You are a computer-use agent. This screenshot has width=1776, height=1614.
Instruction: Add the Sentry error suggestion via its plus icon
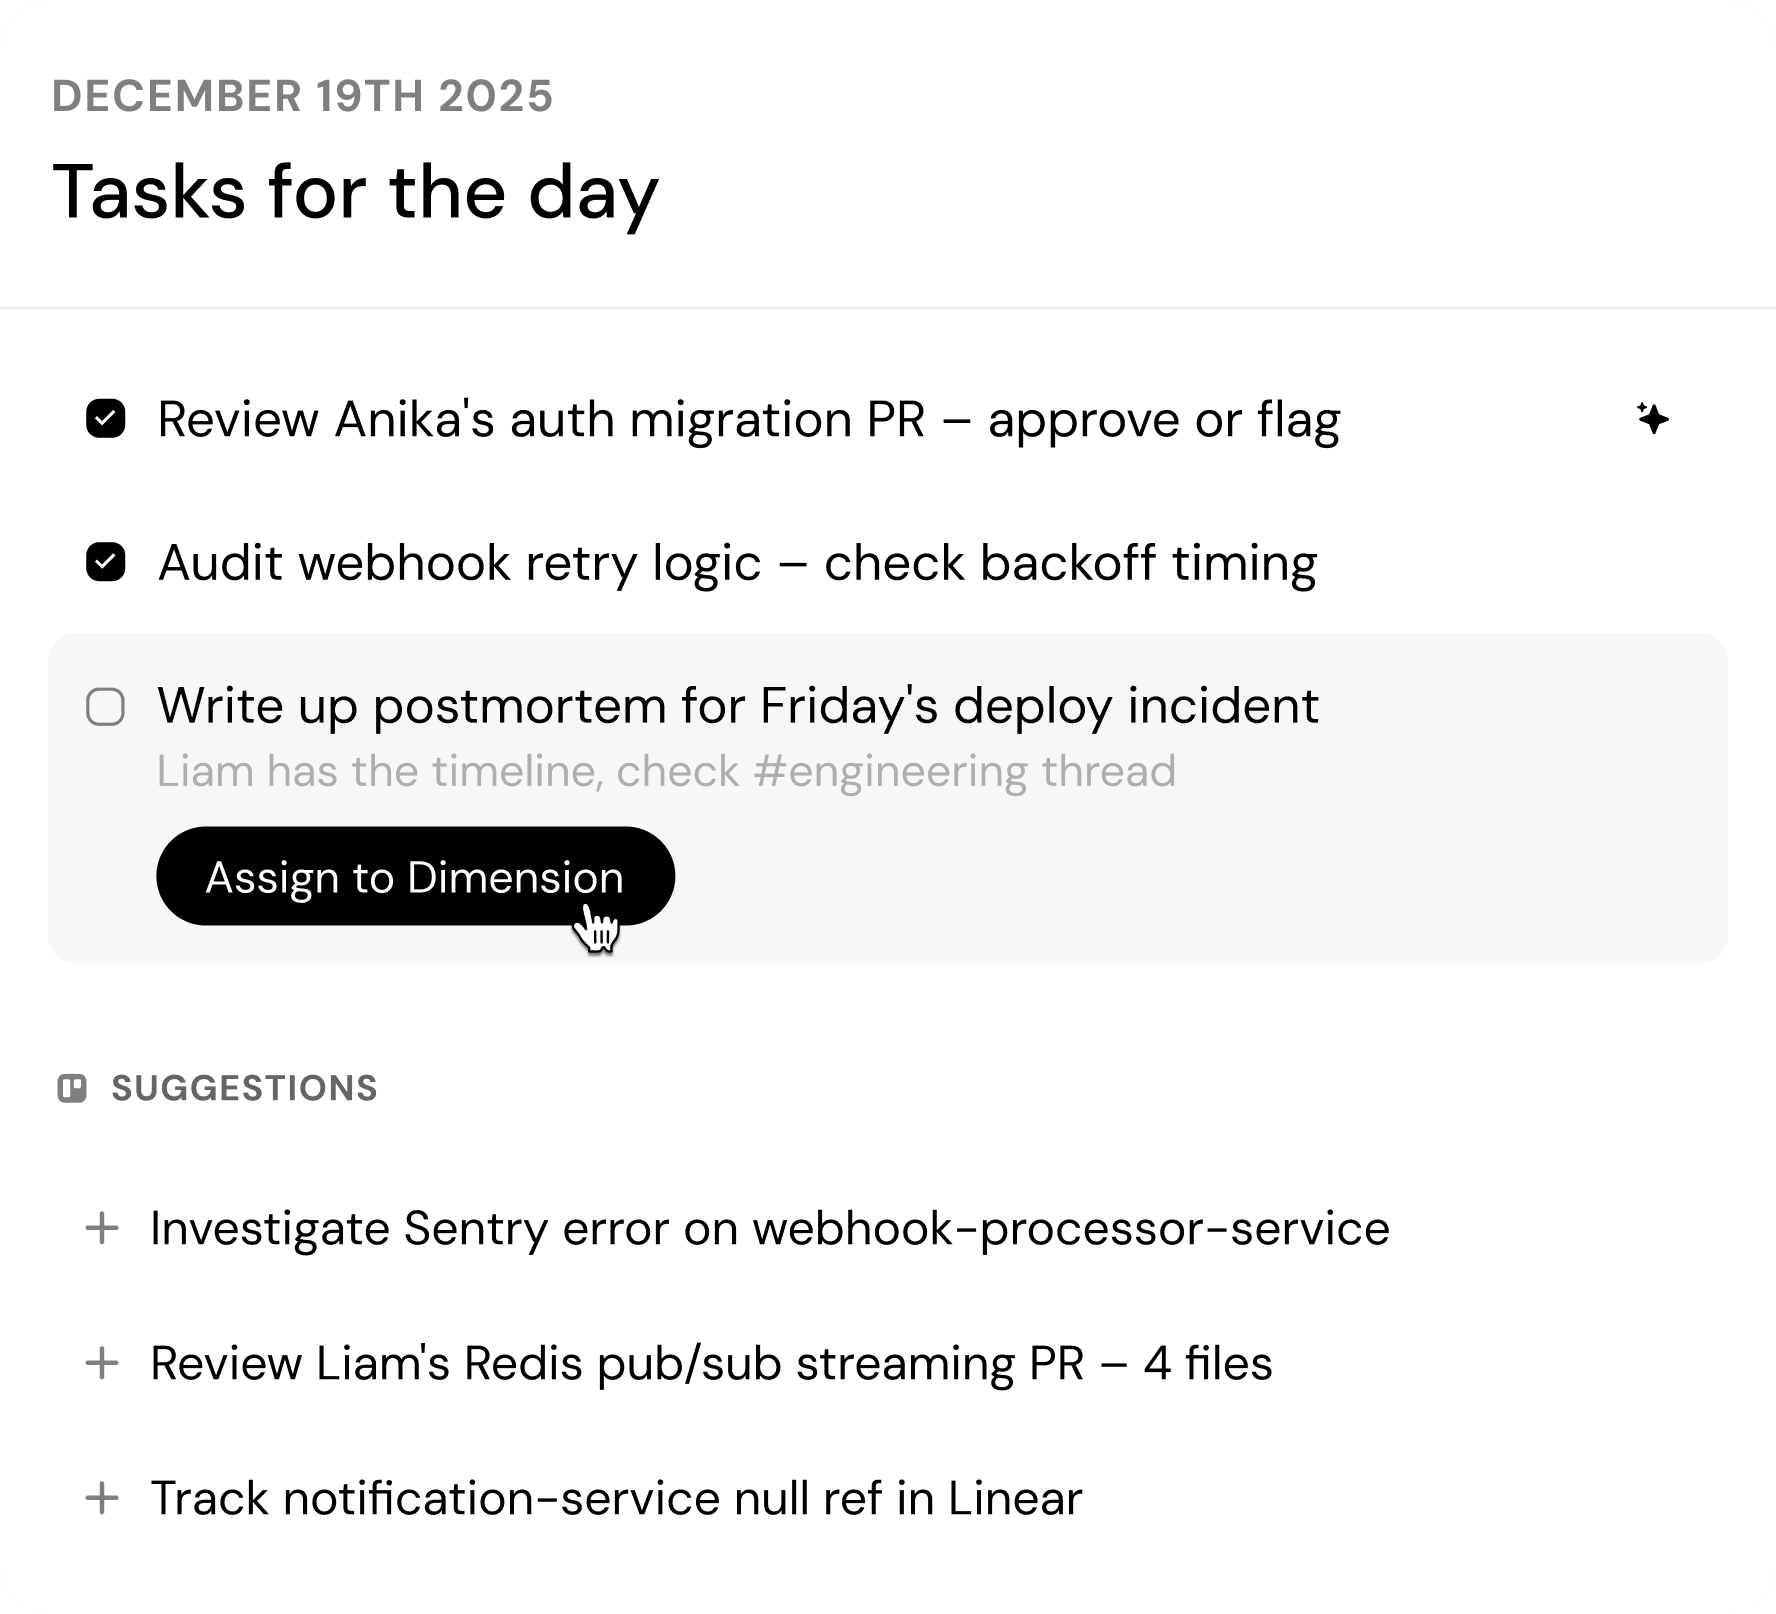[103, 1229]
